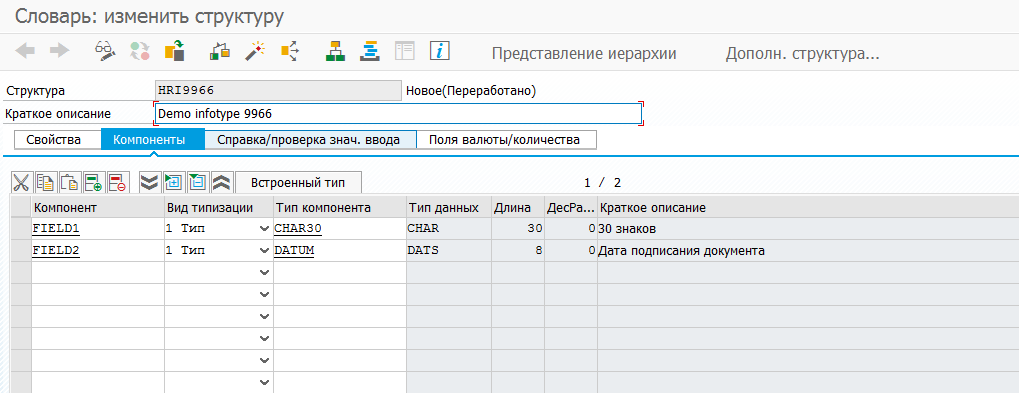Click the Activate wand icon

click(x=254, y=51)
